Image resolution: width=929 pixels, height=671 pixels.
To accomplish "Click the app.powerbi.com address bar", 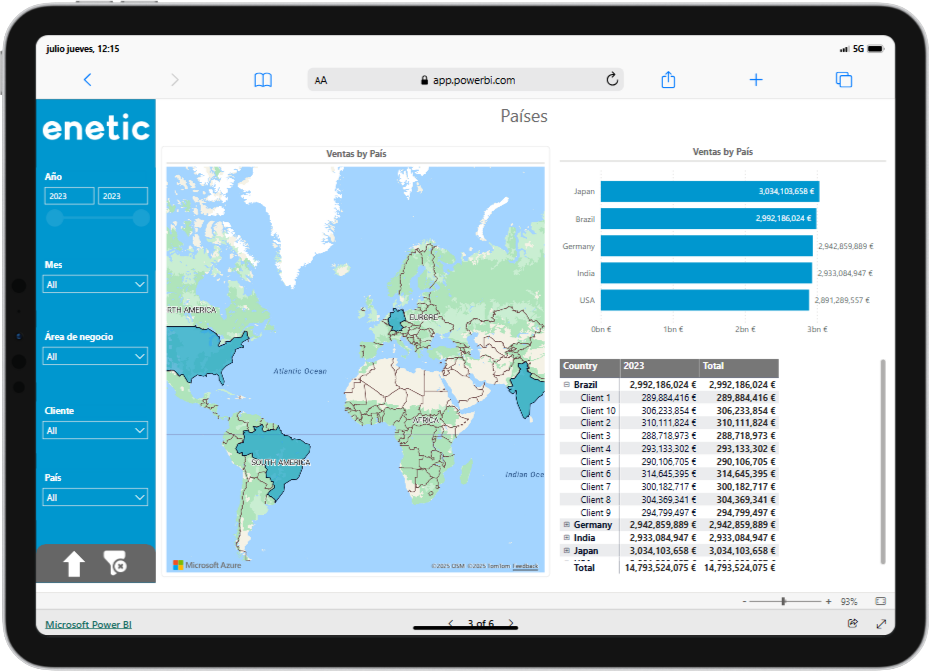I will (x=466, y=80).
